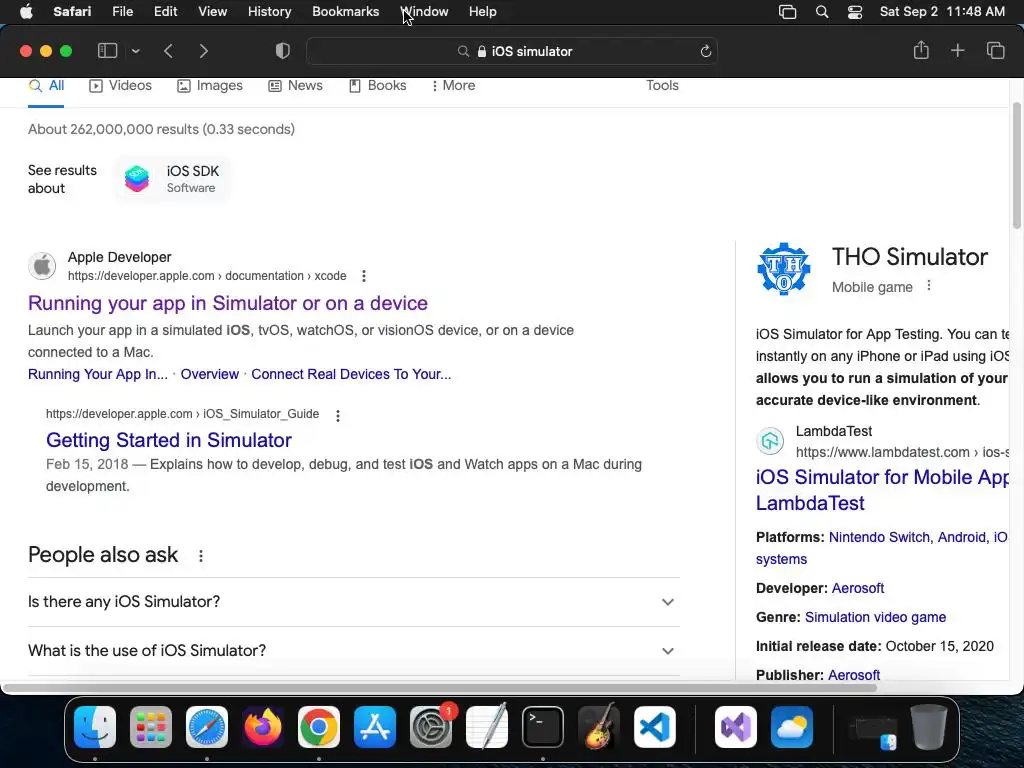Follow Connect Real Devices To Your link
1024x768 pixels.
pyautogui.click(x=351, y=374)
